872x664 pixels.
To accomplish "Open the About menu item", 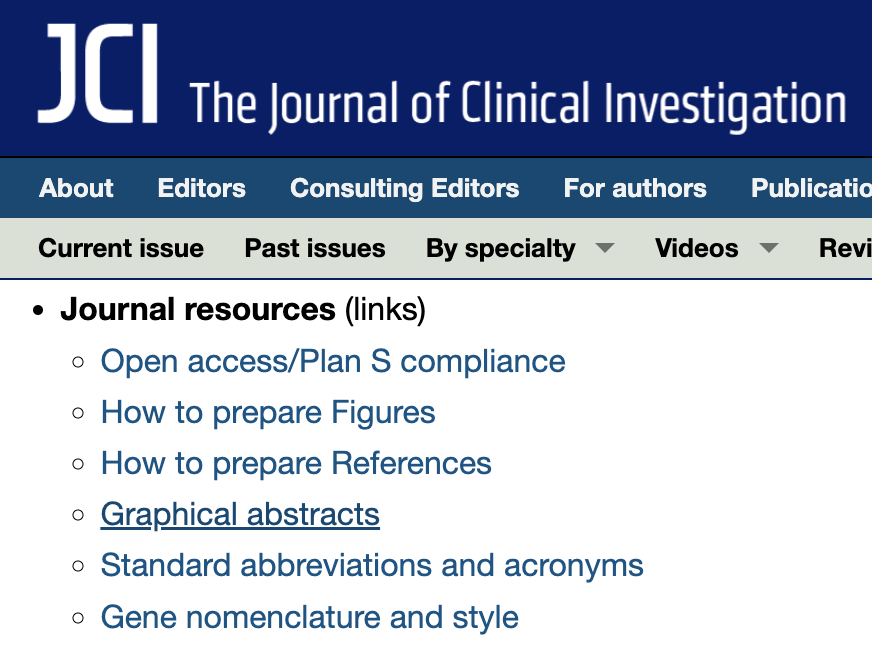I will point(76,188).
